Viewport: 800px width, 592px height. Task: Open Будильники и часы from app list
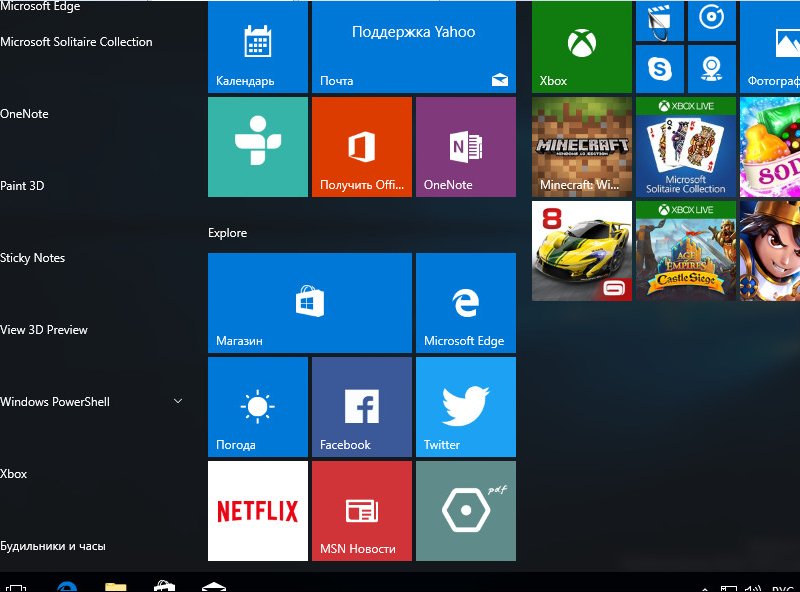click(x=53, y=546)
